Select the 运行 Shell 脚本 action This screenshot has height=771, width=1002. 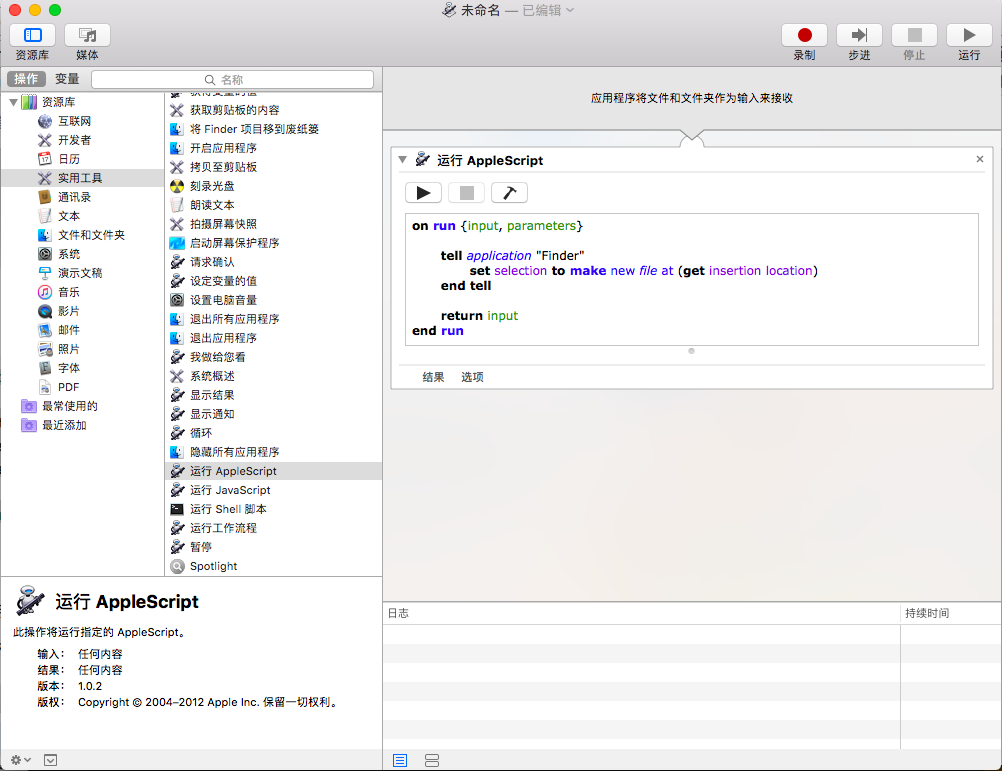[274, 509]
